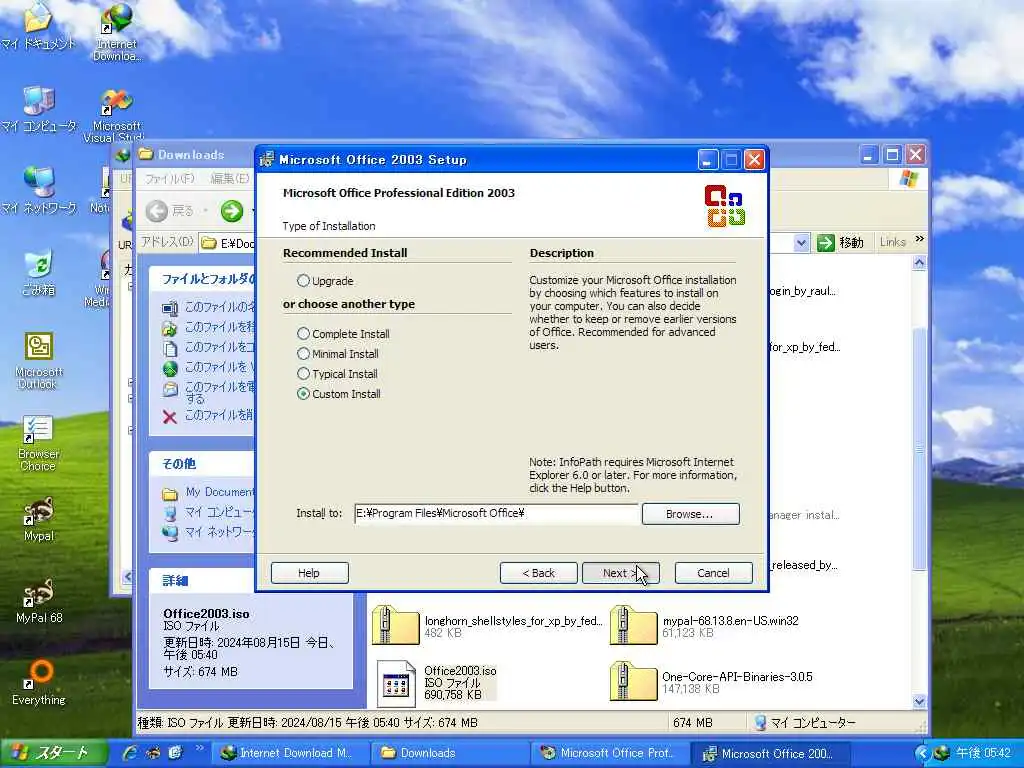The height and width of the screenshot is (768, 1024).
Task: Open the 編集(E) menu in Downloads window
Action: click(x=230, y=178)
